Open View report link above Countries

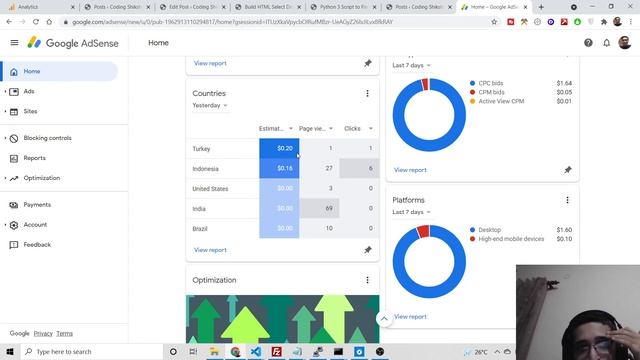pos(210,63)
